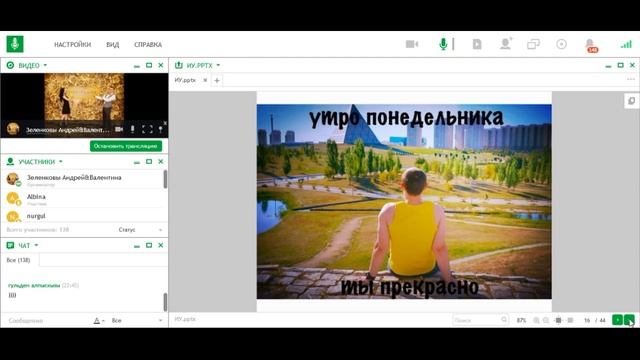The image size is (640, 360).
Task: Click the fit-to-page view icon
Action: [558, 320]
